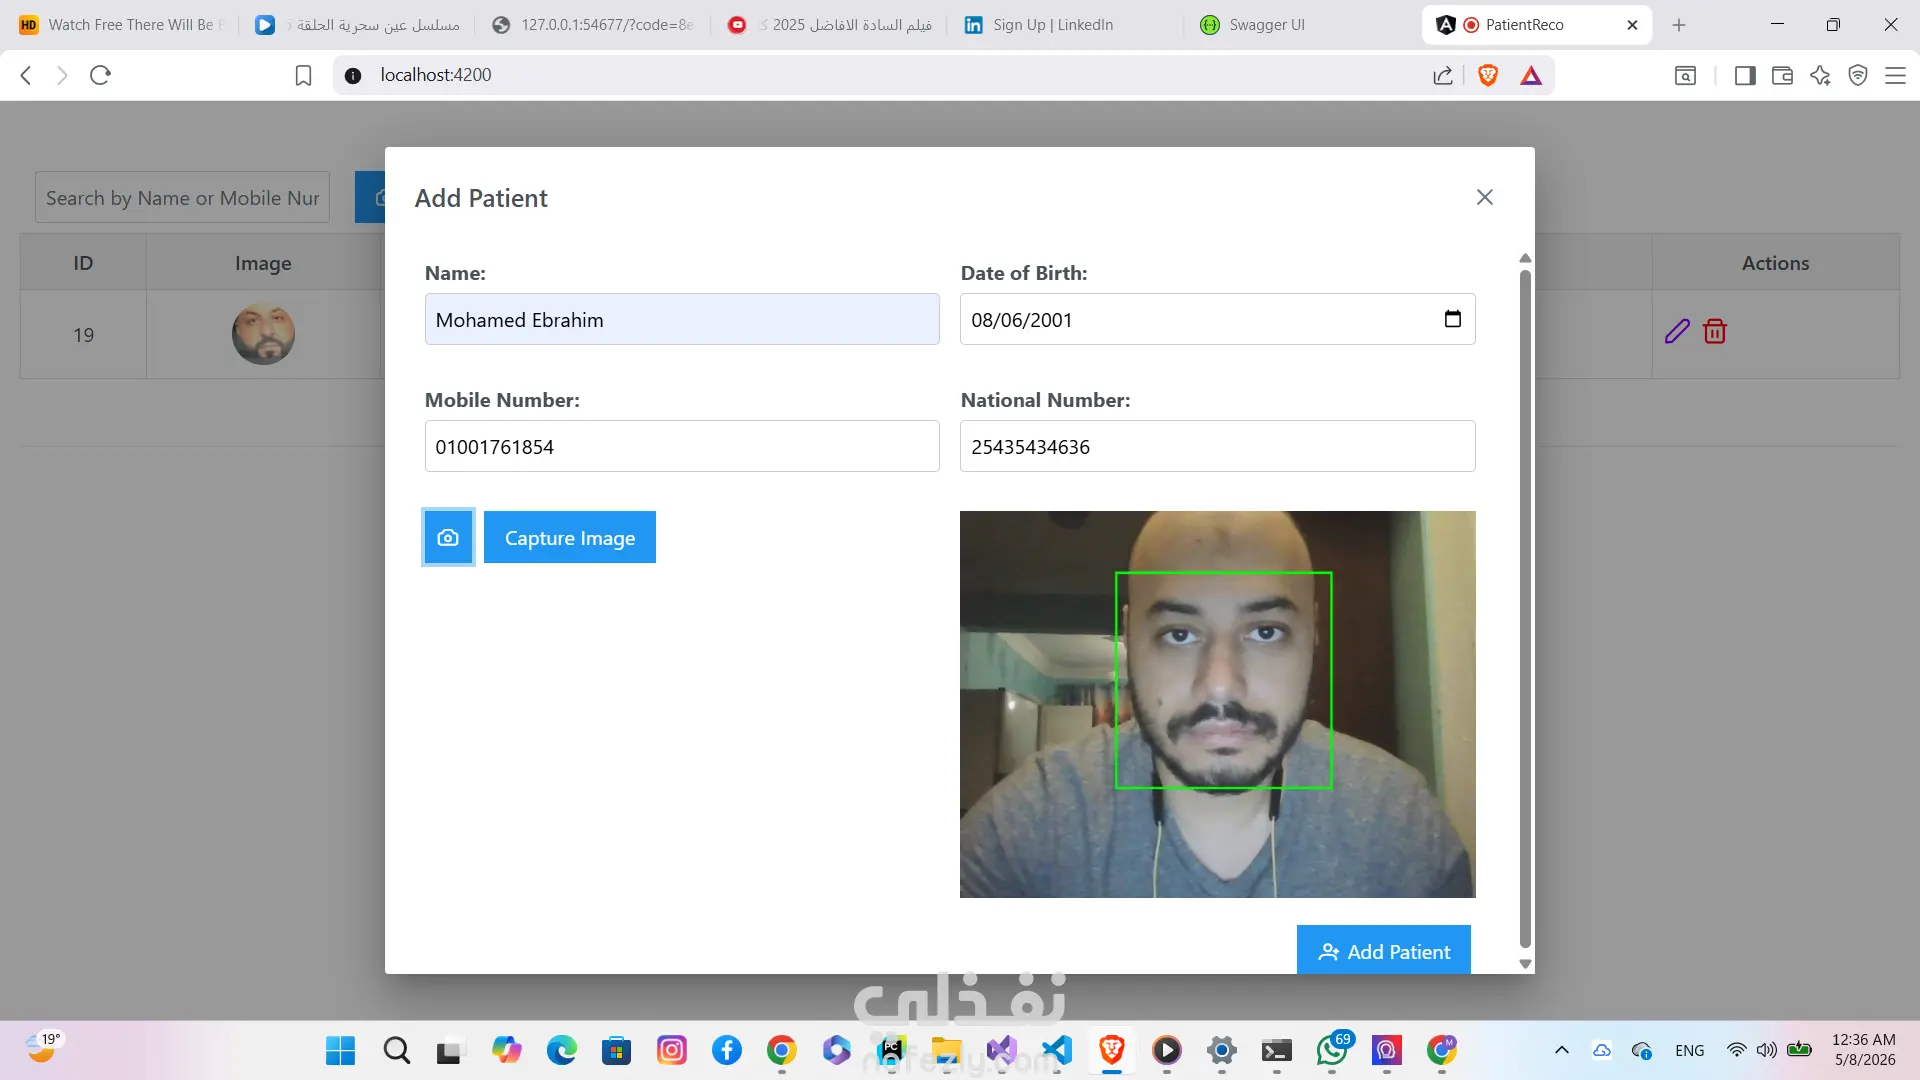
Task: Click the camera icon button beside Capture Image
Action: coord(448,538)
